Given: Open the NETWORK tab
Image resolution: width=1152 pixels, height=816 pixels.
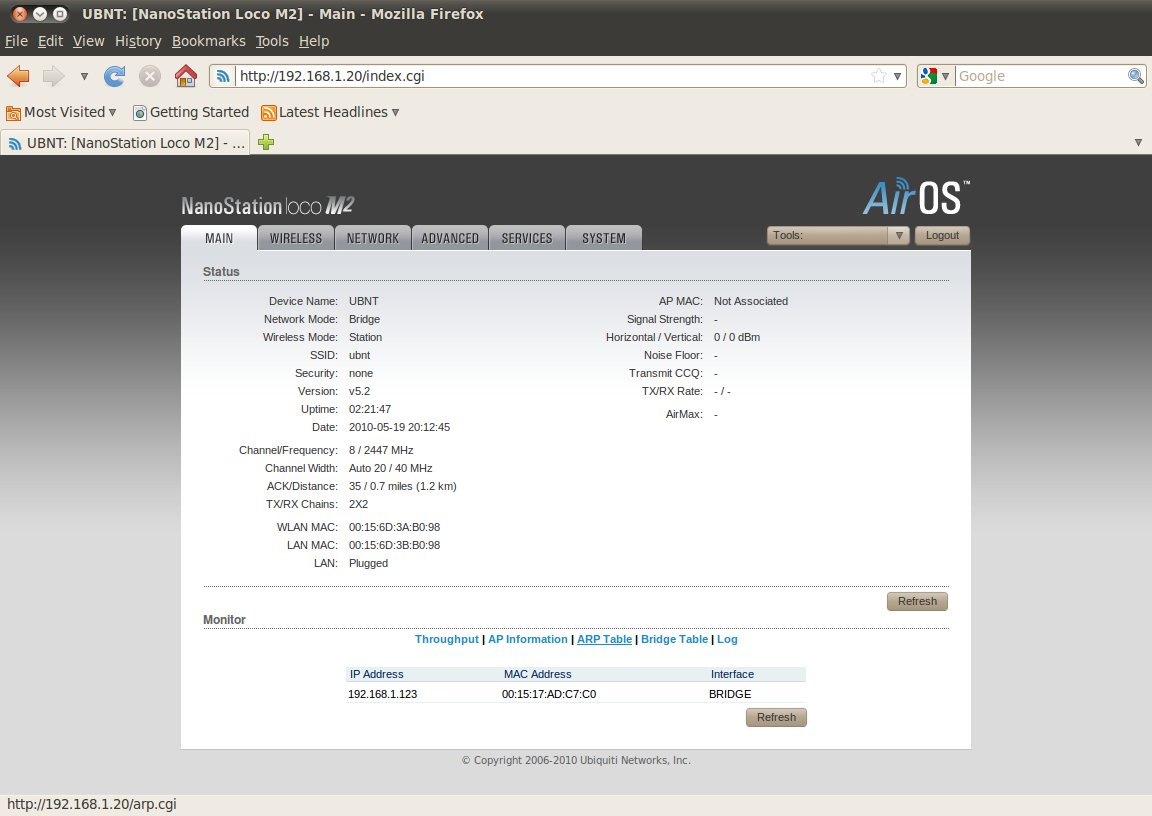Looking at the screenshot, I should point(372,238).
